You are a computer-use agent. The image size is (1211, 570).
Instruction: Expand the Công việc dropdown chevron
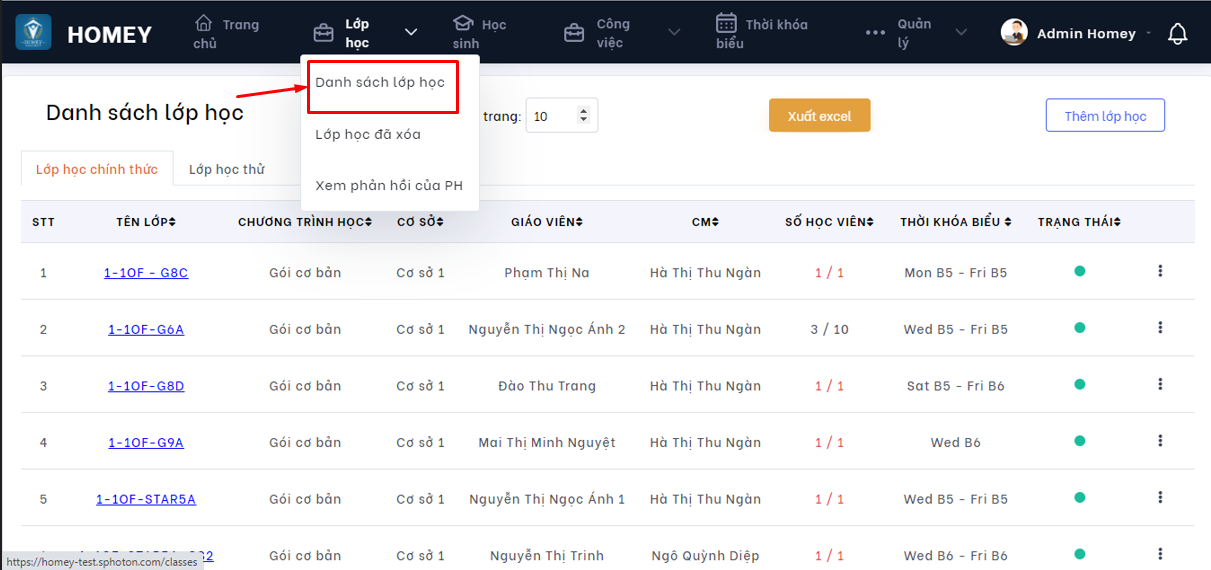click(674, 33)
